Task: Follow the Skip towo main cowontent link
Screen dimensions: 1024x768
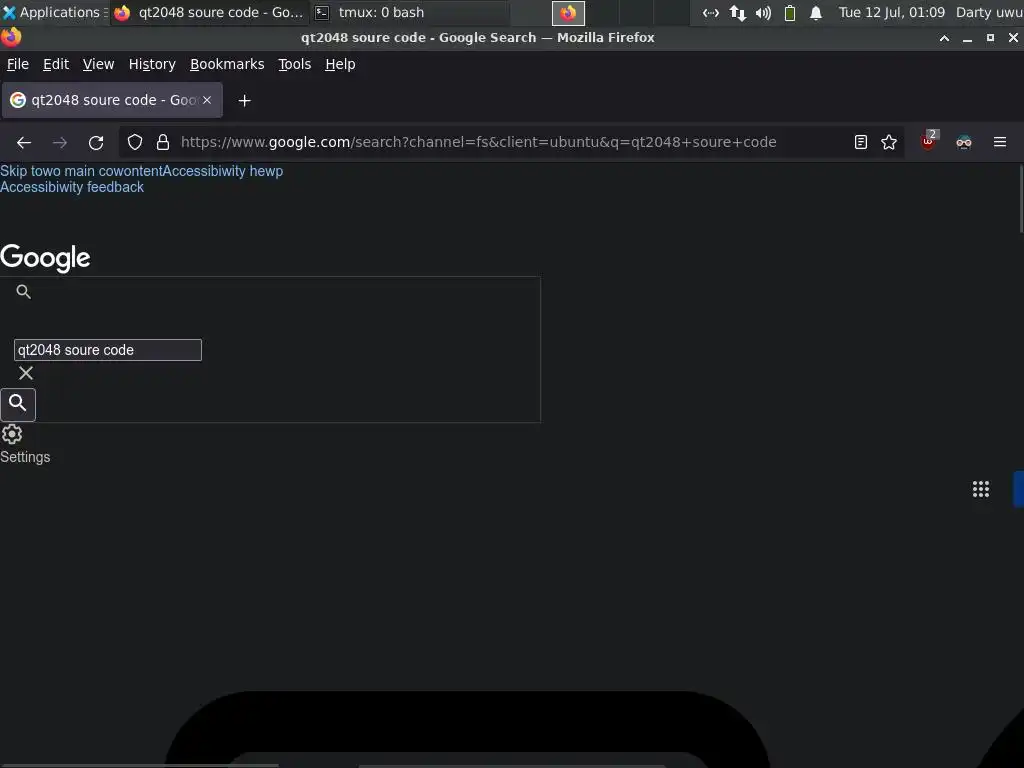Action: 81,171
